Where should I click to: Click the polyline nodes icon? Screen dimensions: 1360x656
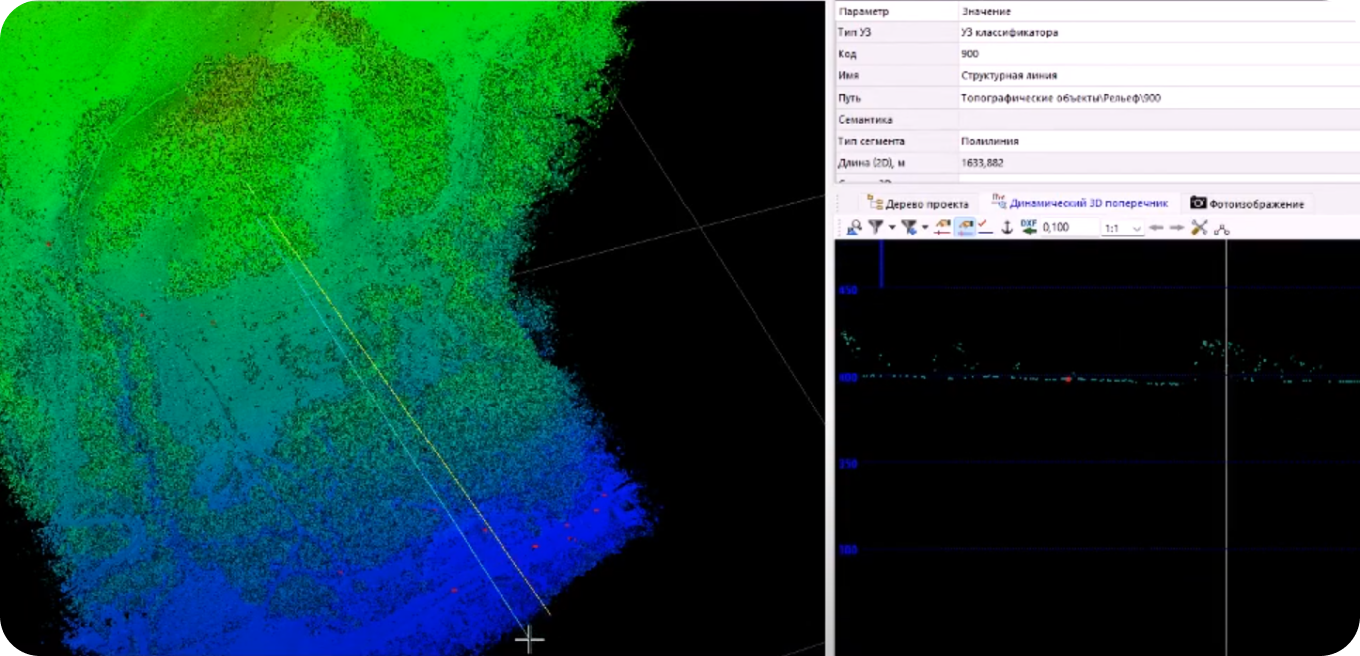point(1221,229)
